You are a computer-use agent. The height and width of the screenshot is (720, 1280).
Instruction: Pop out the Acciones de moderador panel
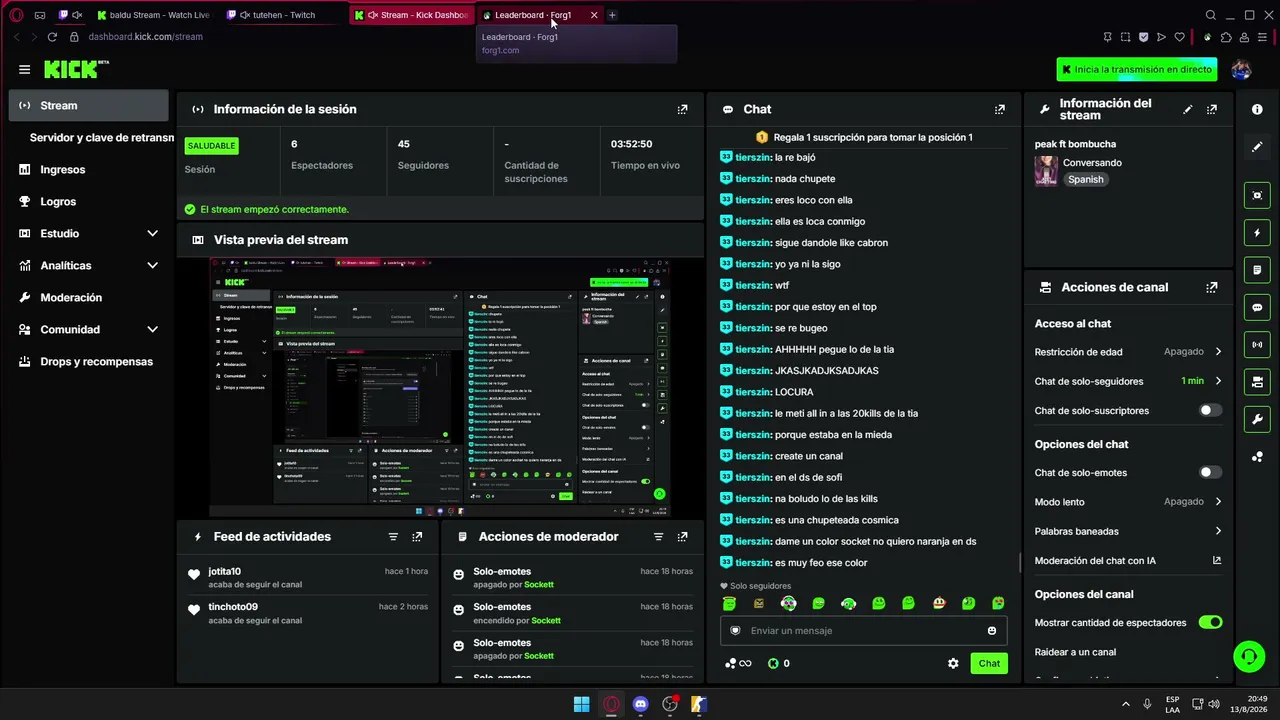click(682, 537)
